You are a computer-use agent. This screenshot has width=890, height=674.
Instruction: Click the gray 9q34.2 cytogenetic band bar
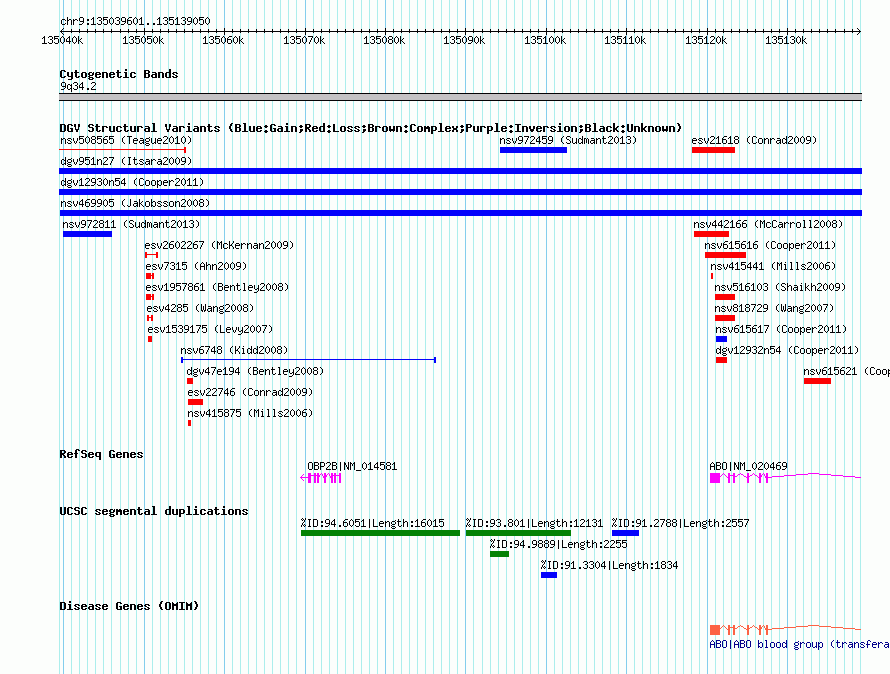tap(460, 97)
